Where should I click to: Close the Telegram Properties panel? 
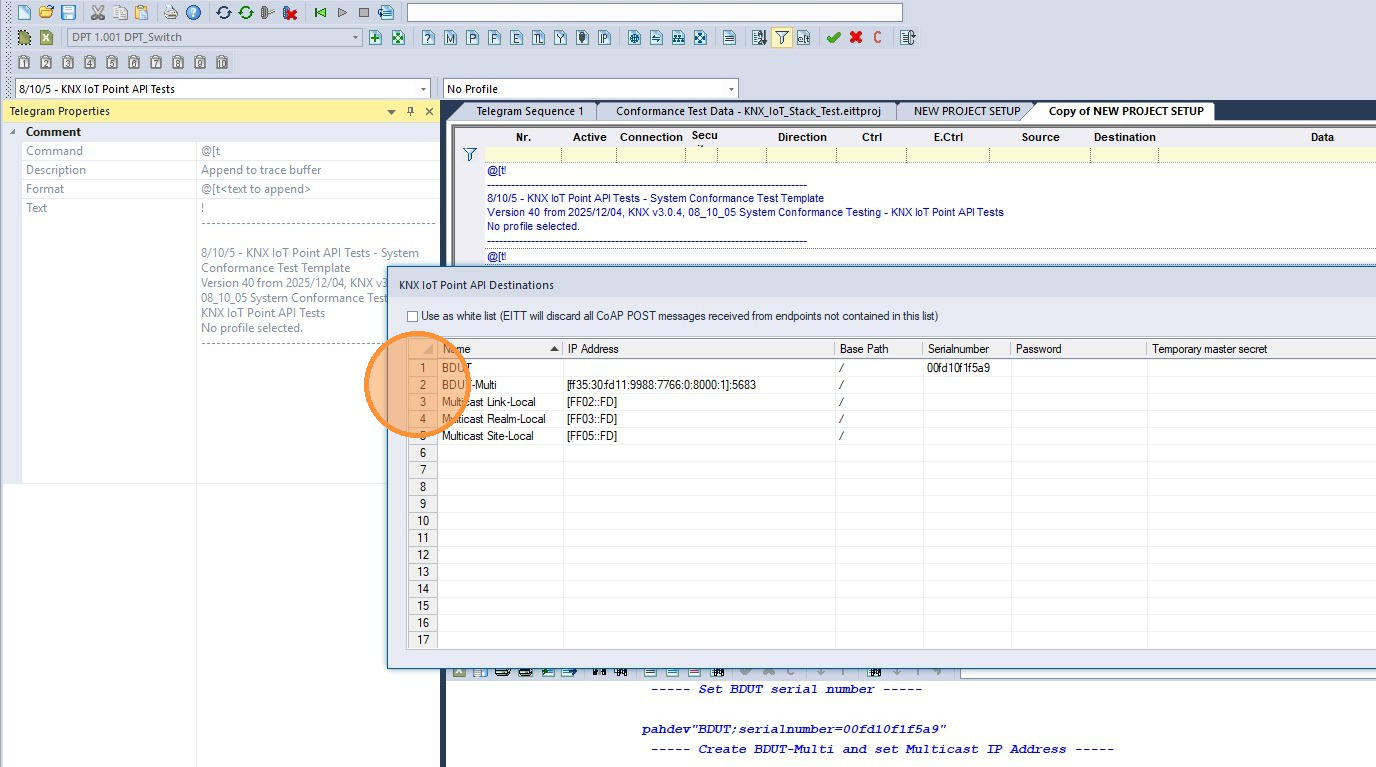(x=429, y=112)
